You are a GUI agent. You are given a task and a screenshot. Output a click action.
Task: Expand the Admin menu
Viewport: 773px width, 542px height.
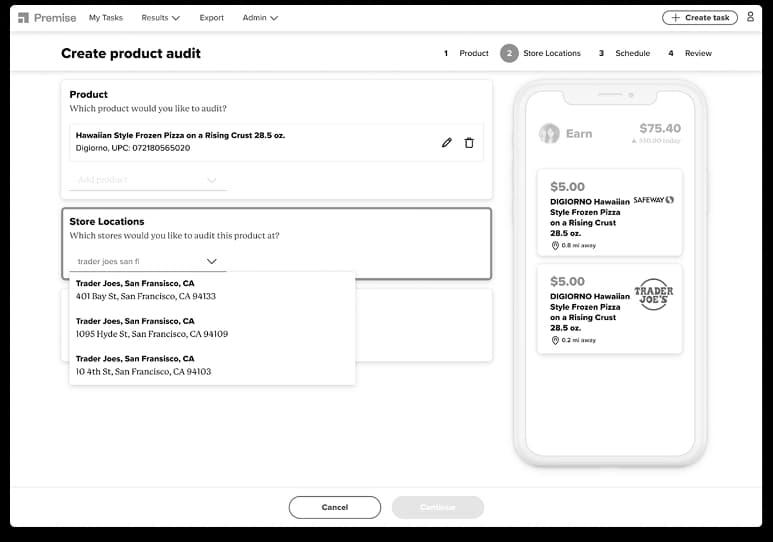(x=260, y=18)
